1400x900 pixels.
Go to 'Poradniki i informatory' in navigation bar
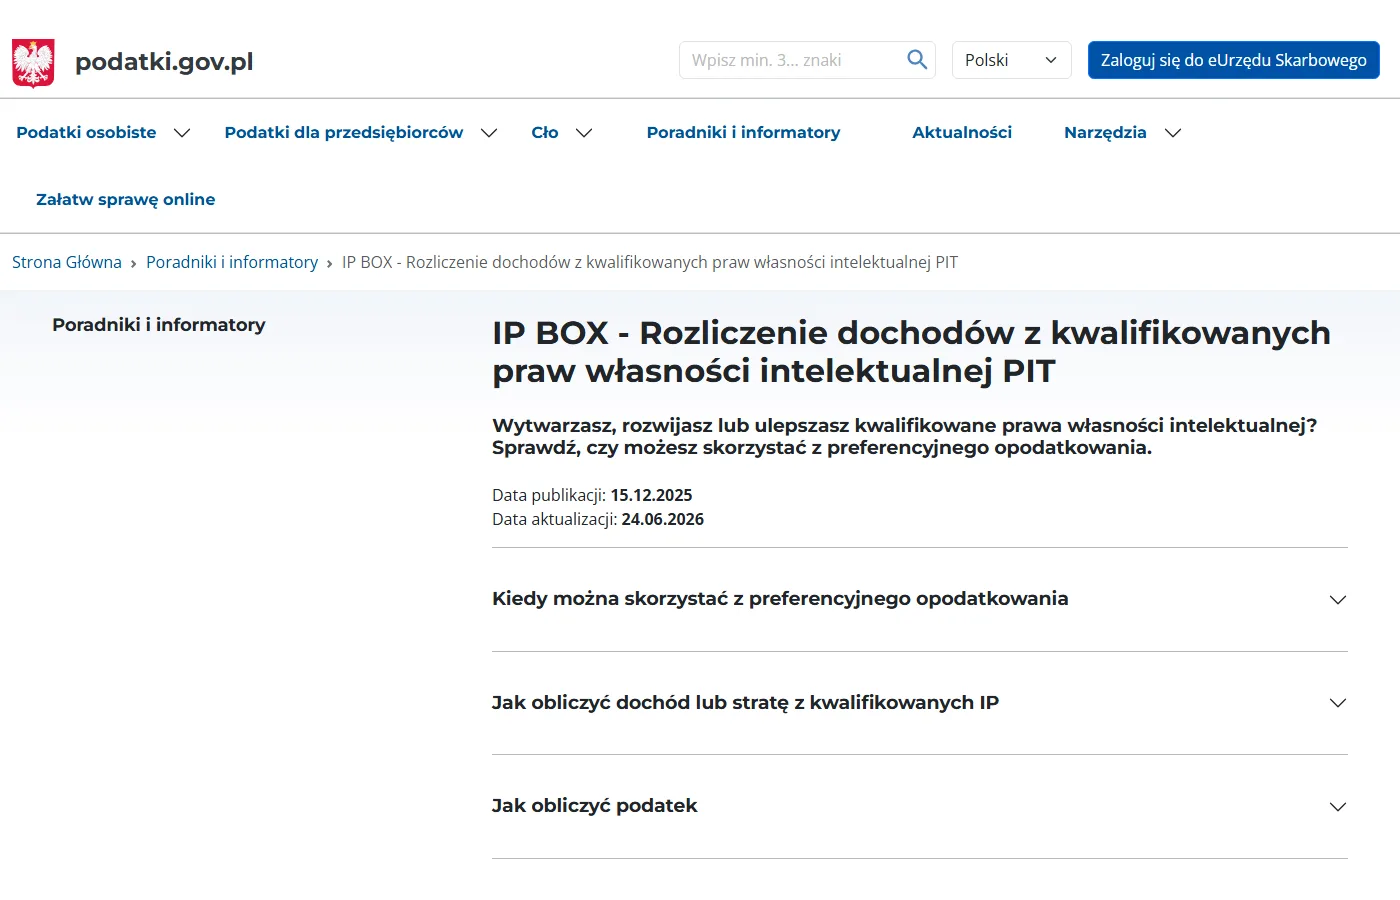click(743, 132)
